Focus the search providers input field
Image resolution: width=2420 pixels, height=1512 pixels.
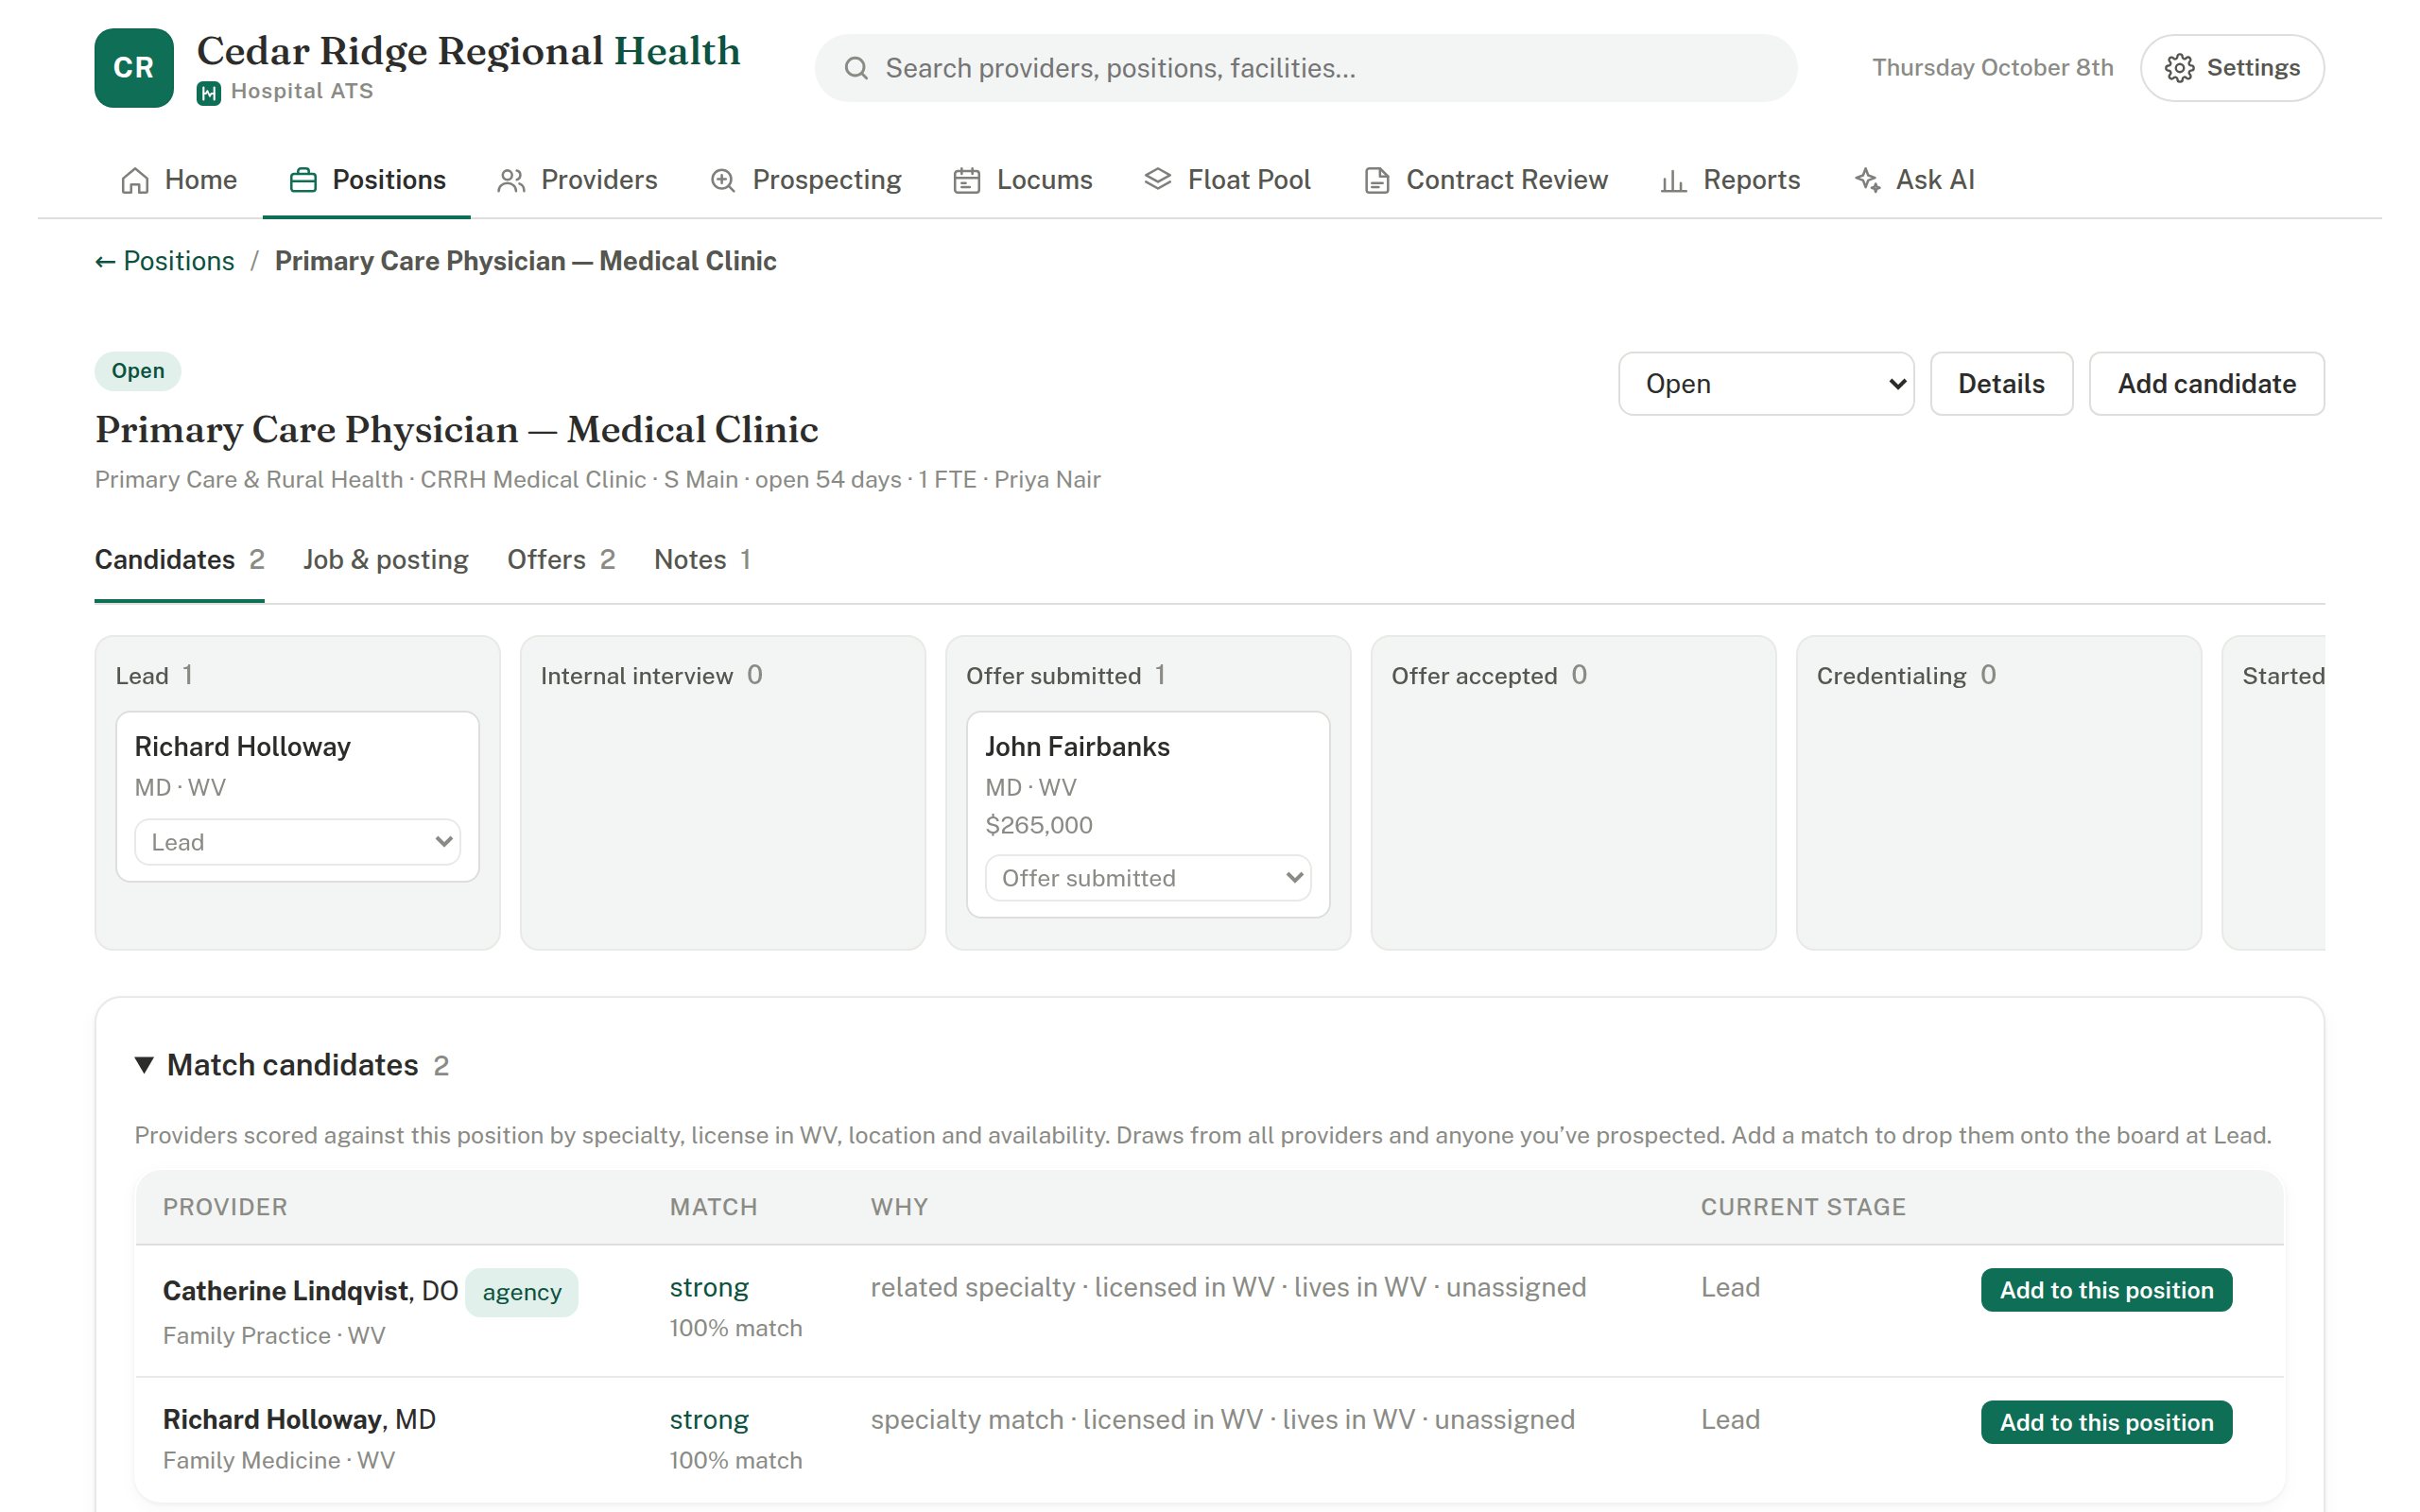(x=1305, y=68)
